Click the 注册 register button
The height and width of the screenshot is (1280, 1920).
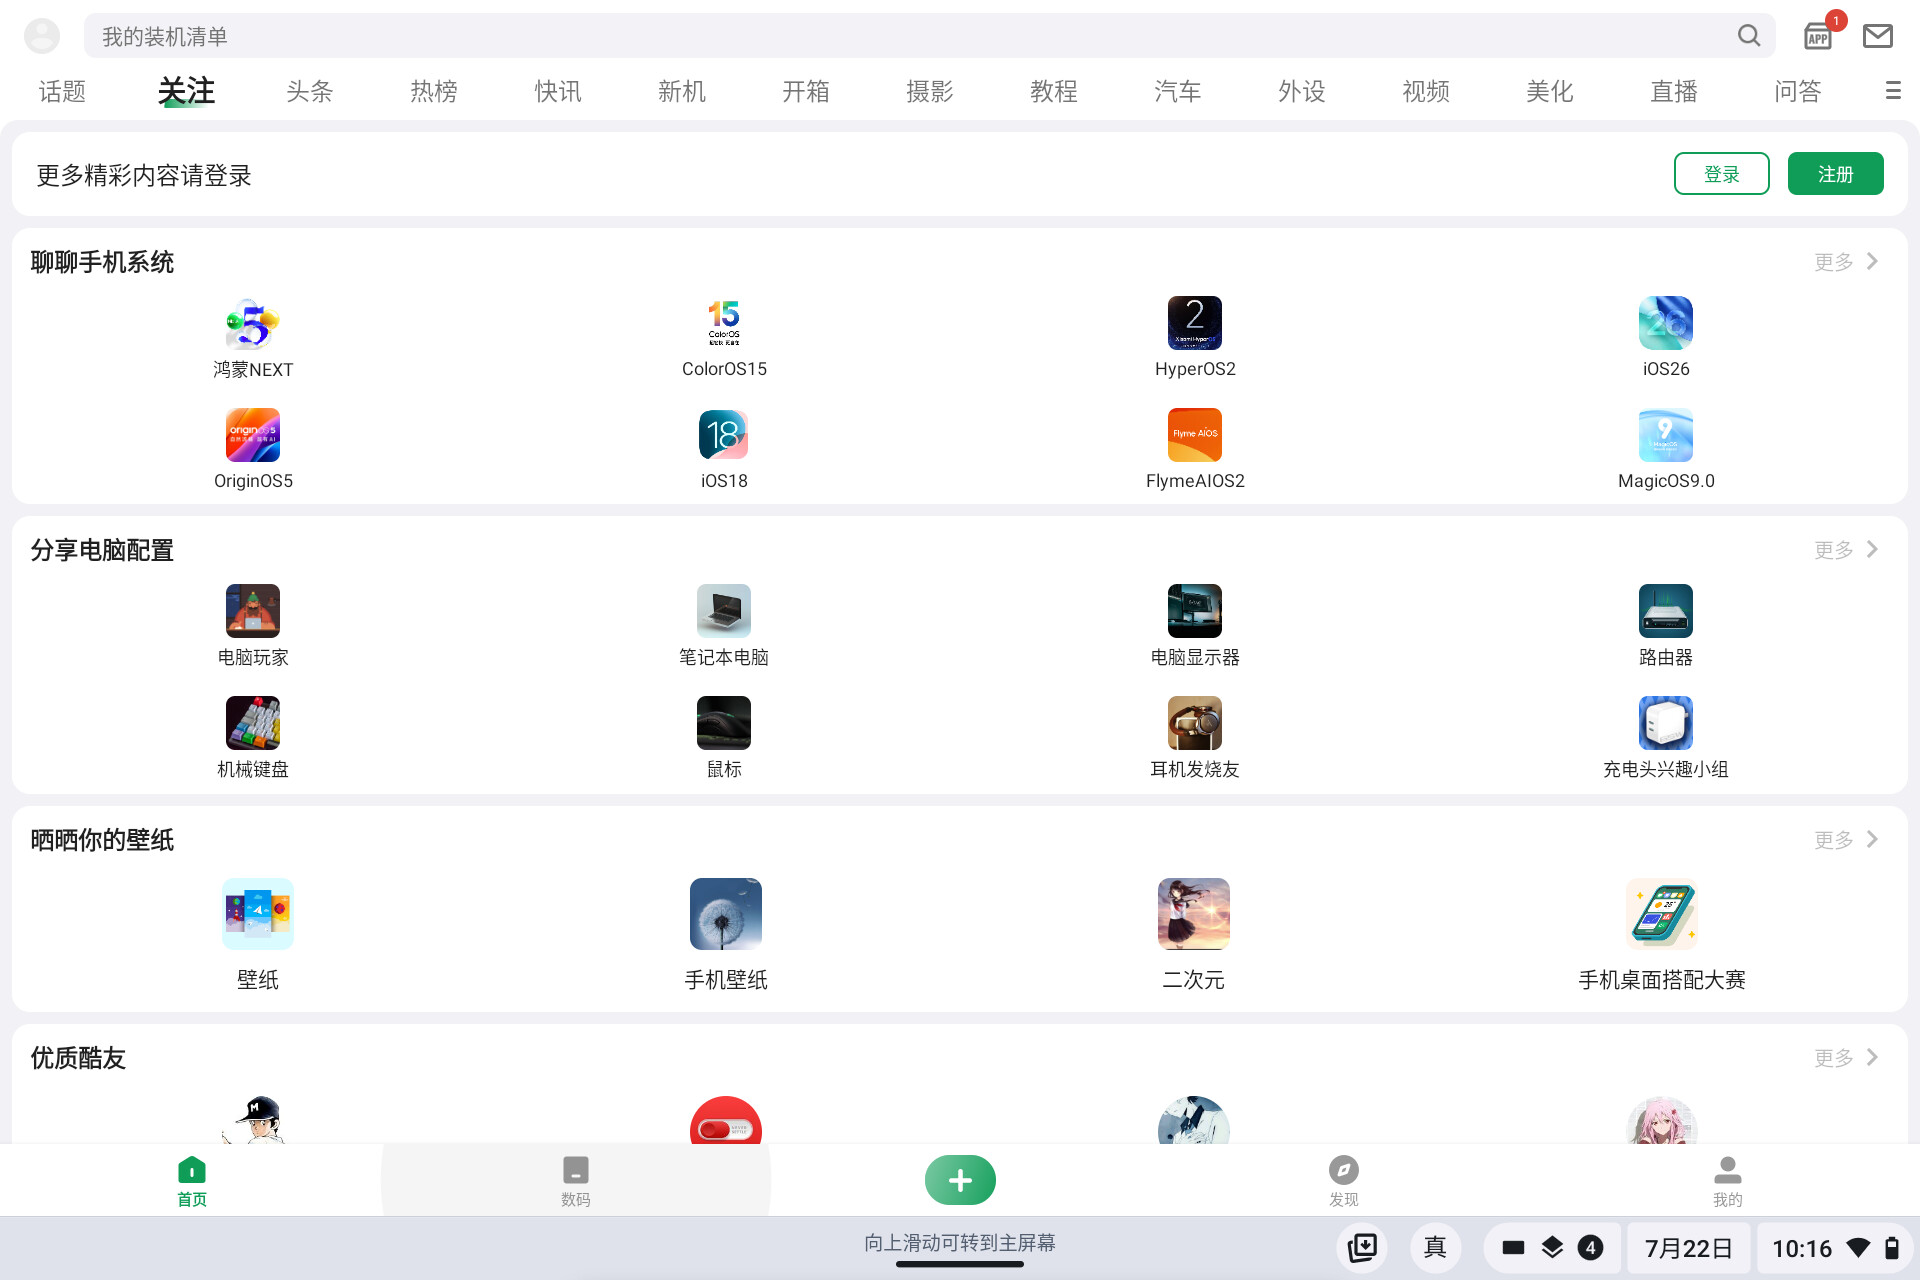[x=1836, y=174]
